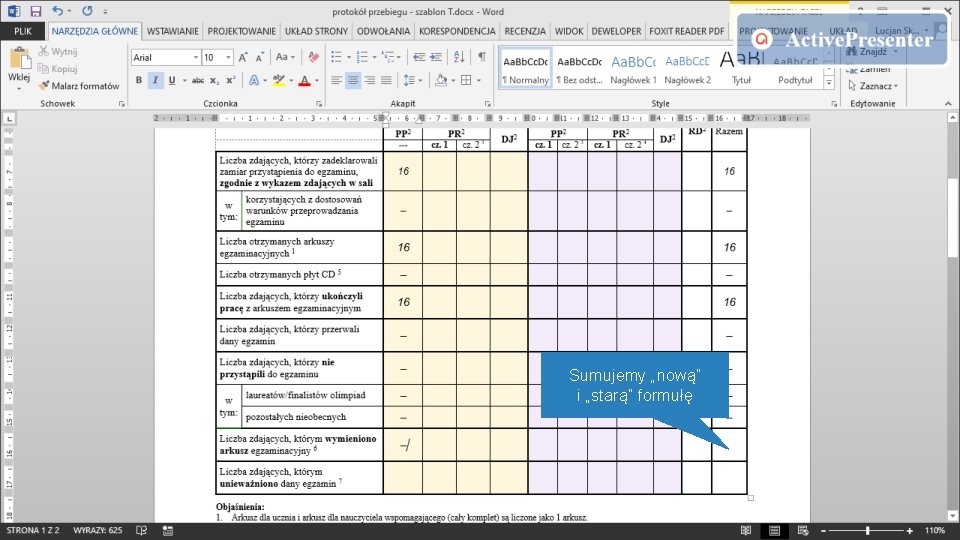Open the Akapit paragraph dialog launcher
This screenshot has height=540, width=960.
tap(487, 104)
